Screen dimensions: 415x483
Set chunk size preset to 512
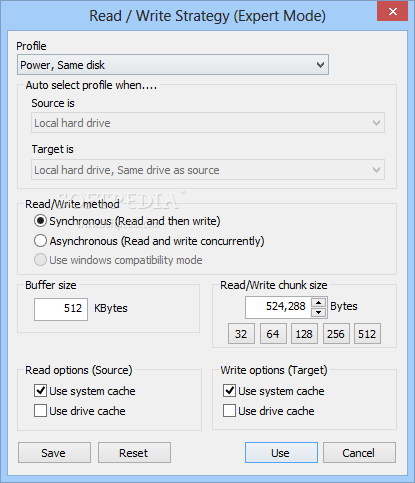tap(367, 333)
